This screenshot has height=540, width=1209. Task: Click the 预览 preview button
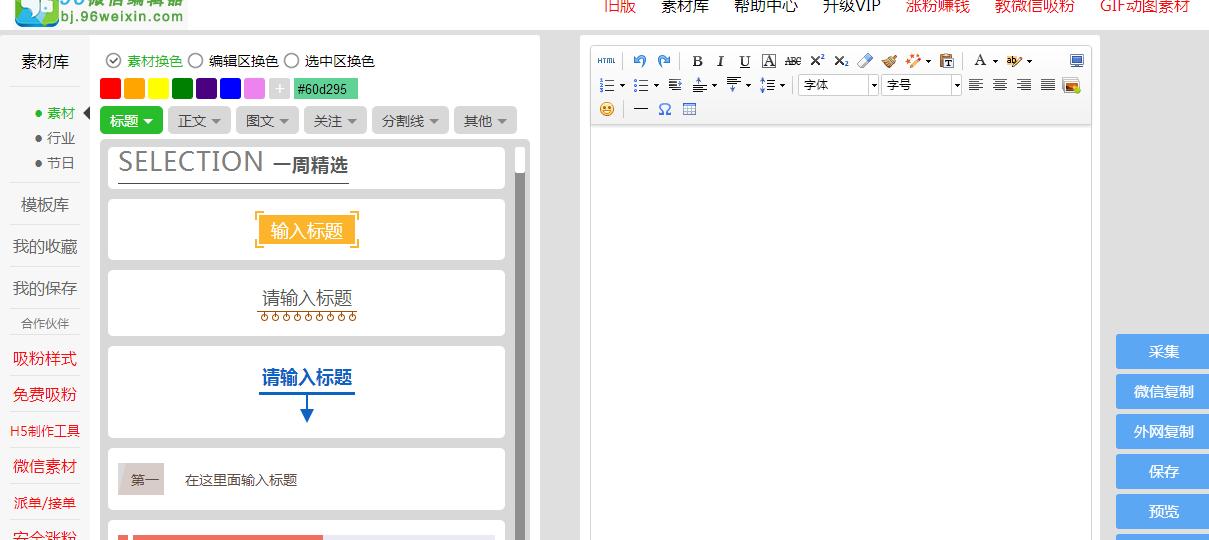(x=1163, y=512)
